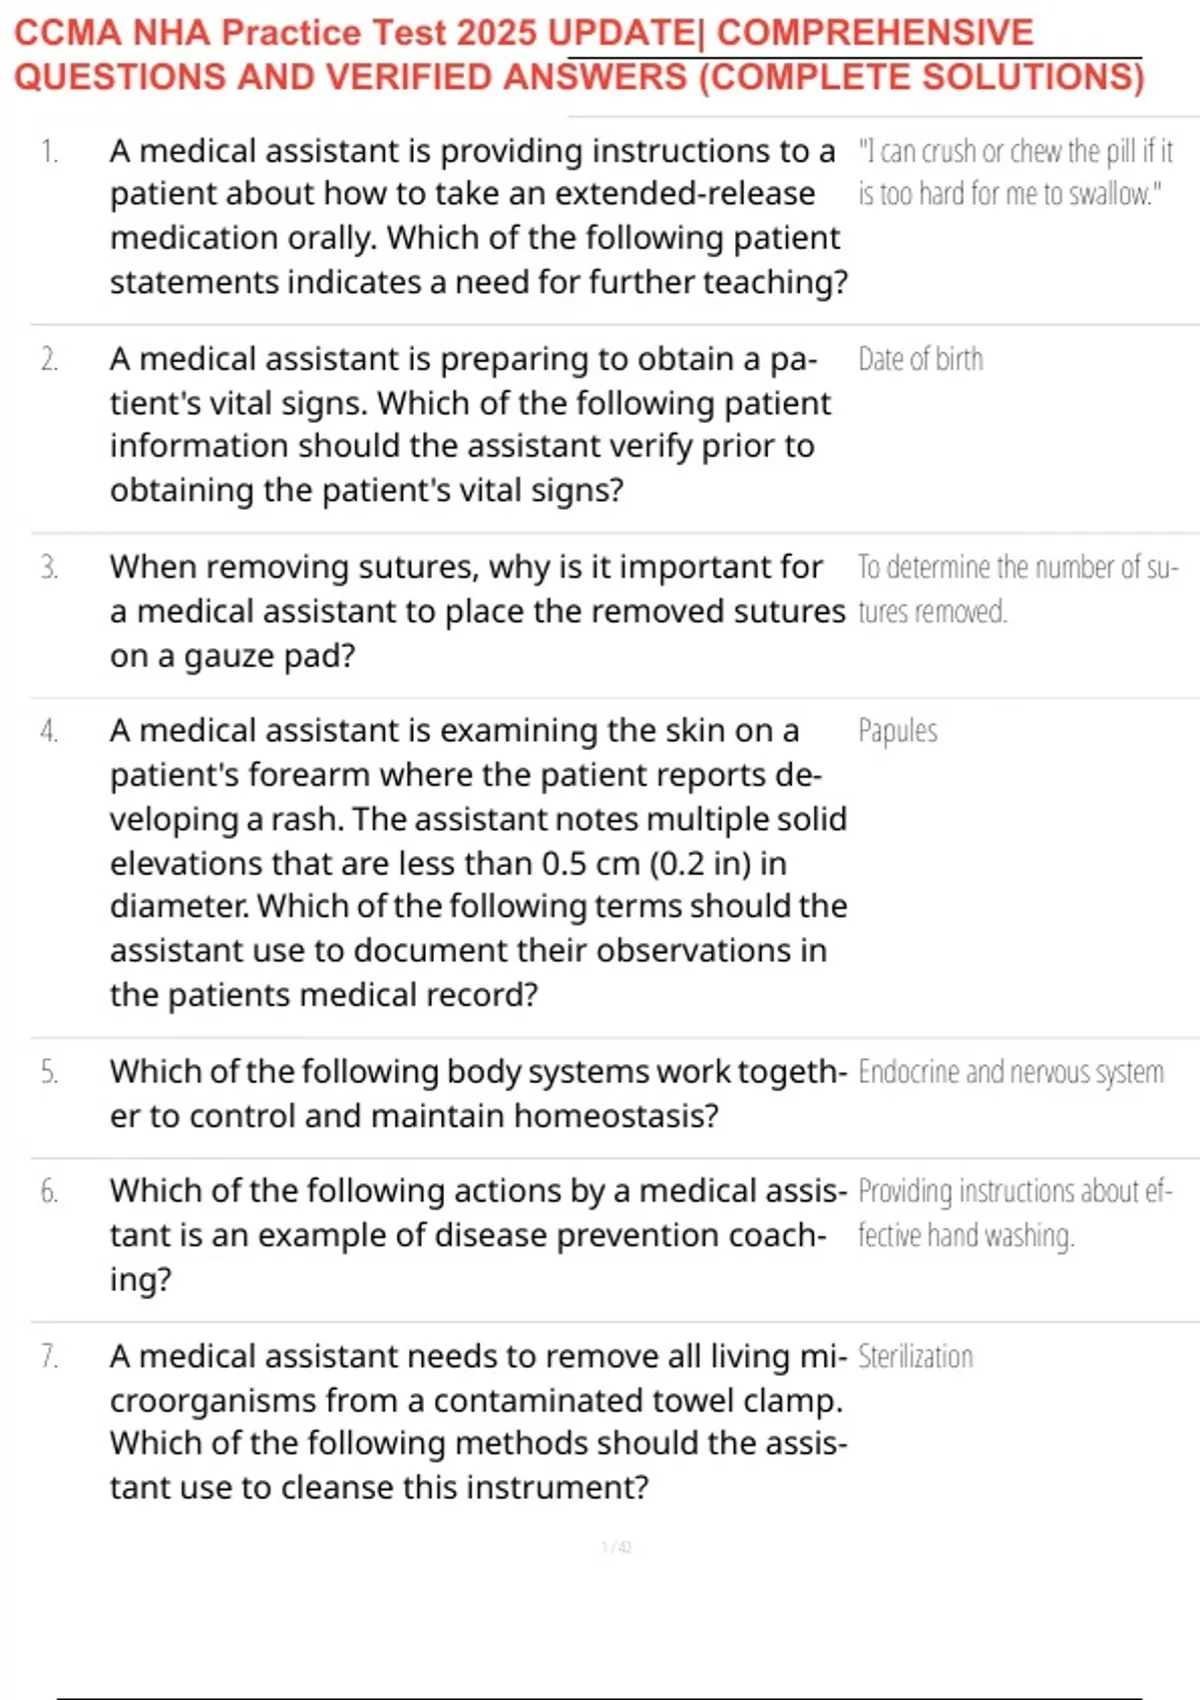
Task: Select the "Papules" answer
Action: tap(897, 732)
